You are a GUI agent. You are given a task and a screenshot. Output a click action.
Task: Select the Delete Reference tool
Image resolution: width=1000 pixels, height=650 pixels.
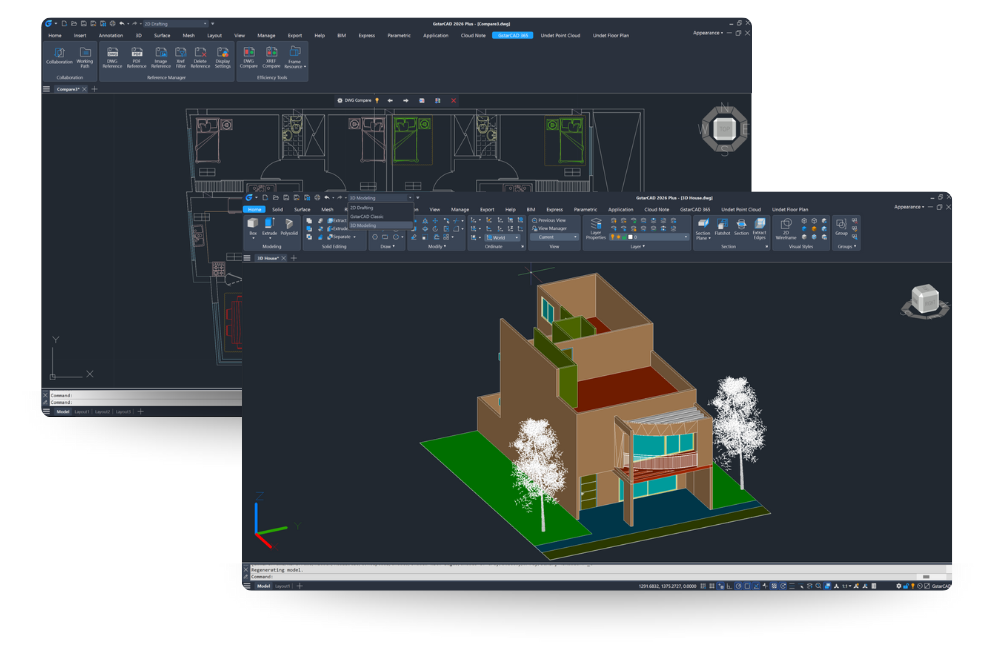[200, 54]
